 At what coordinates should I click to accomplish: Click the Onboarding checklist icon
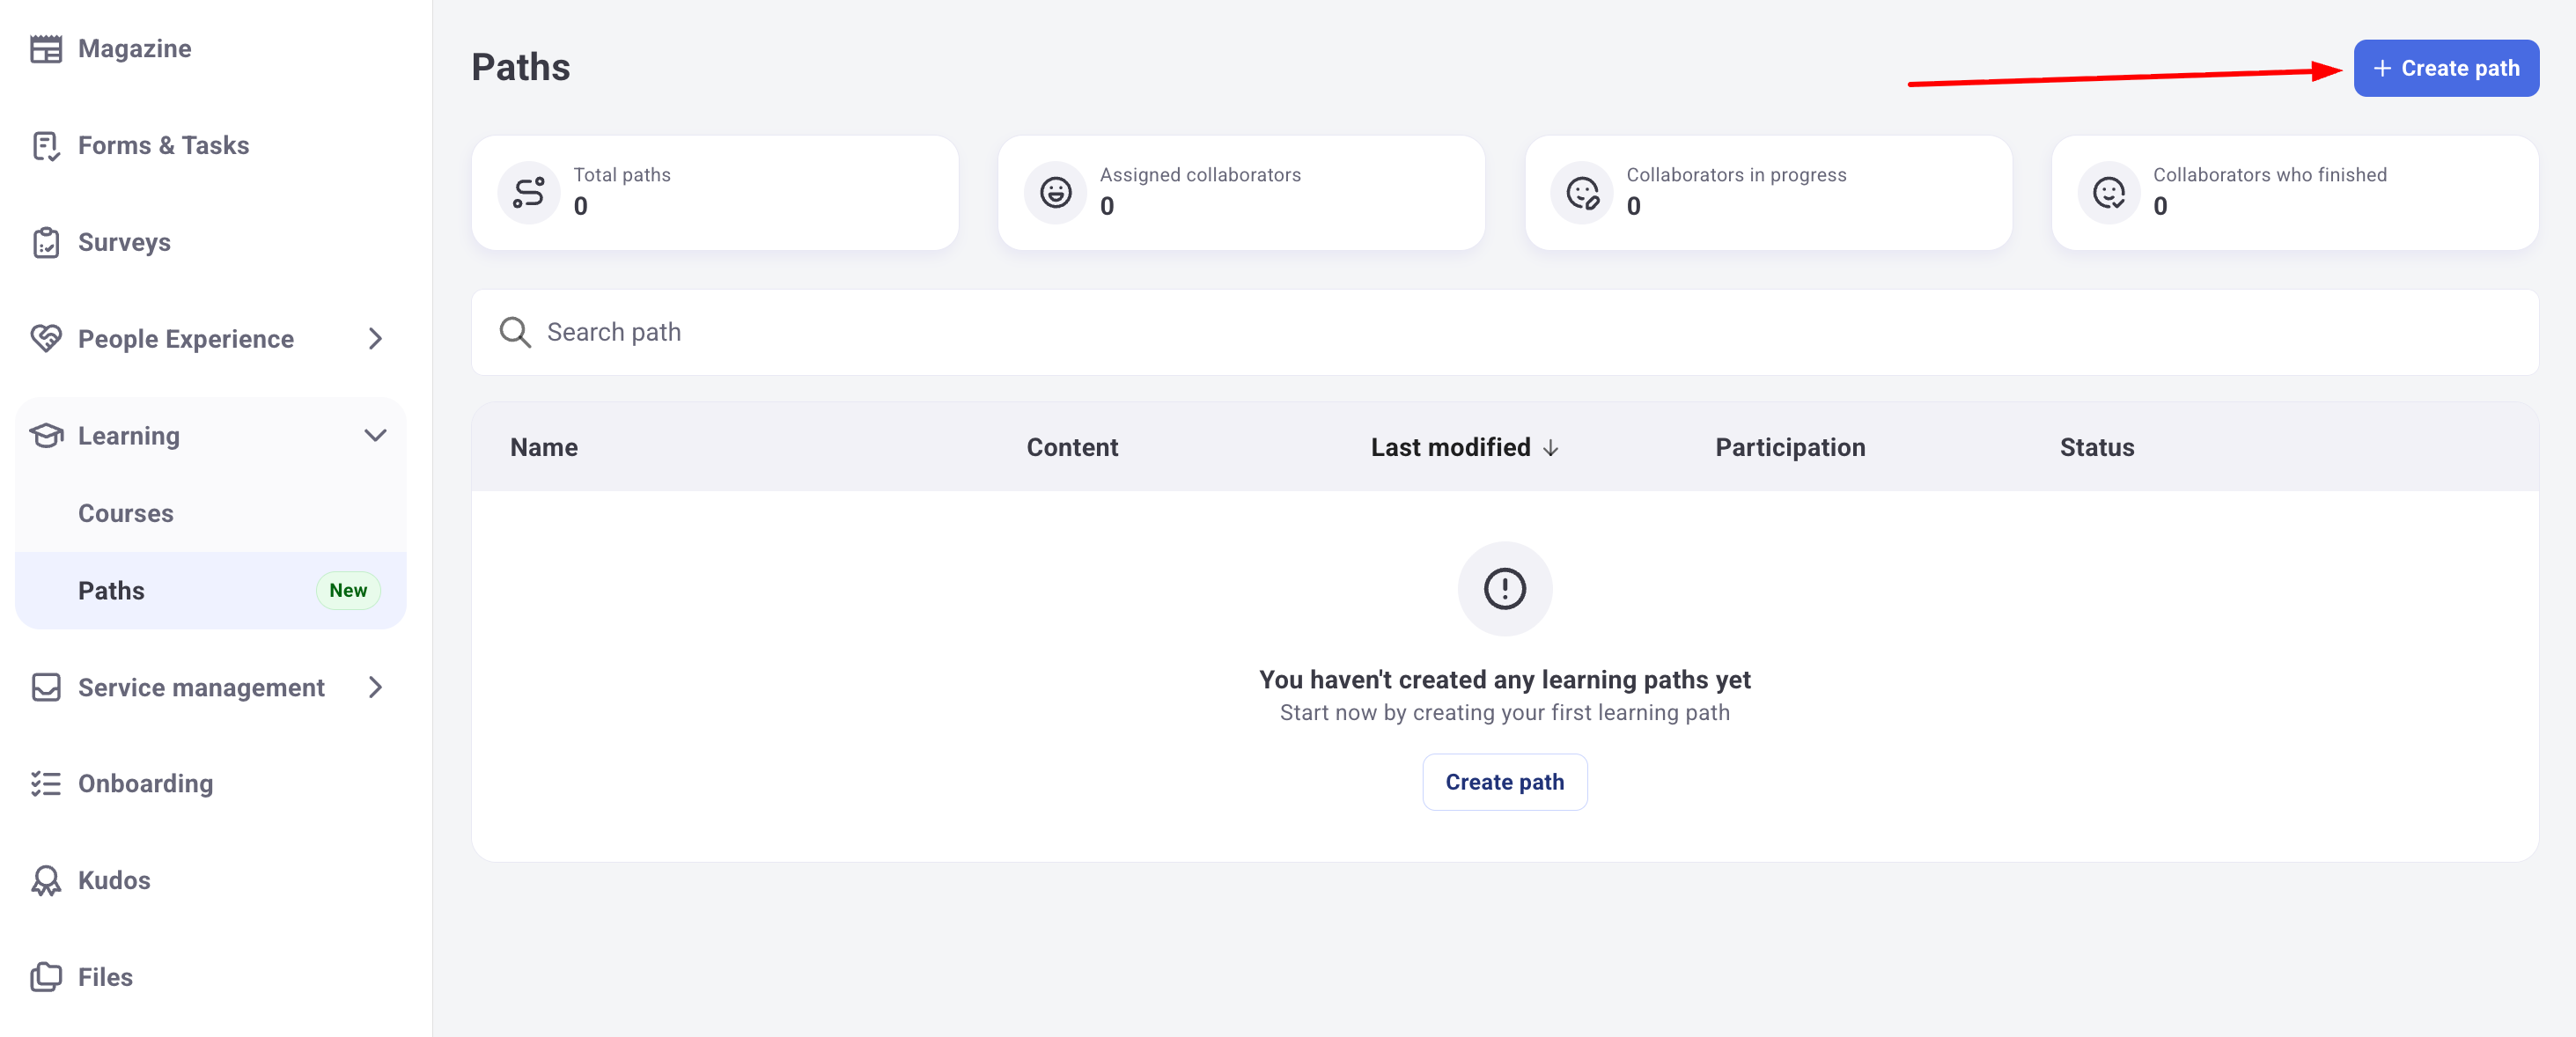click(x=46, y=783)
